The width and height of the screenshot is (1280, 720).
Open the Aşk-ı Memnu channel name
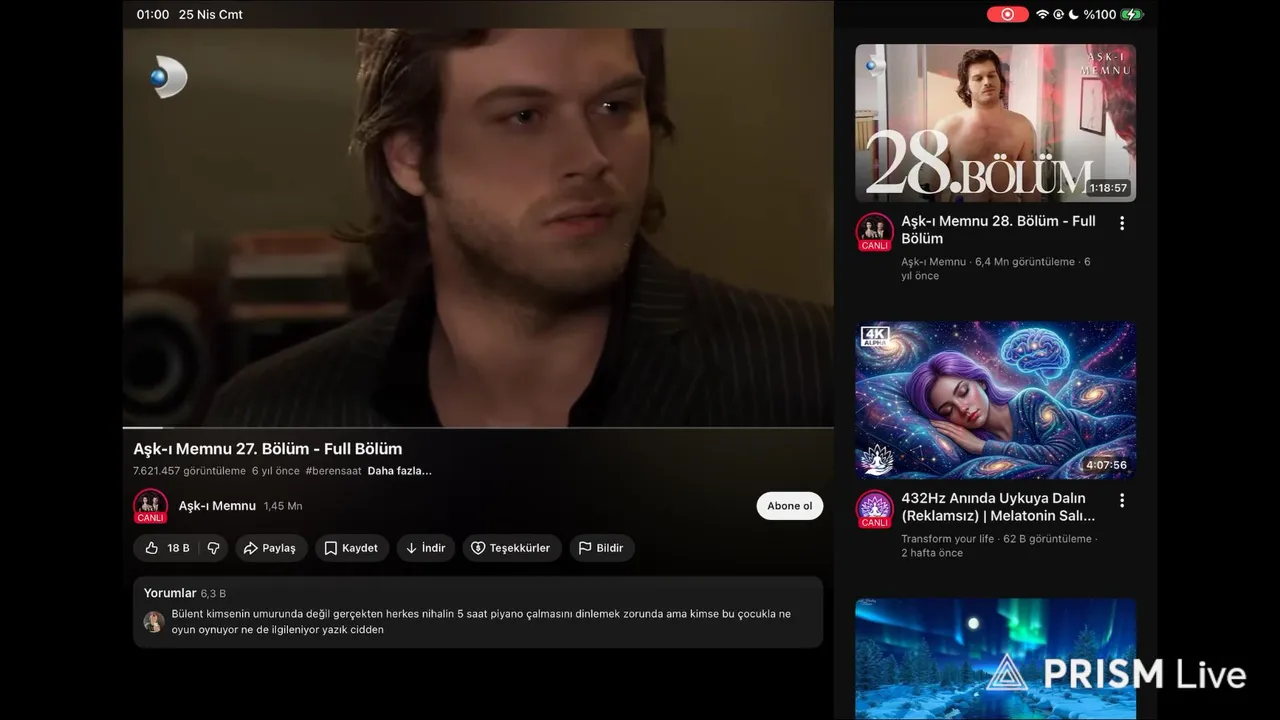217,506
